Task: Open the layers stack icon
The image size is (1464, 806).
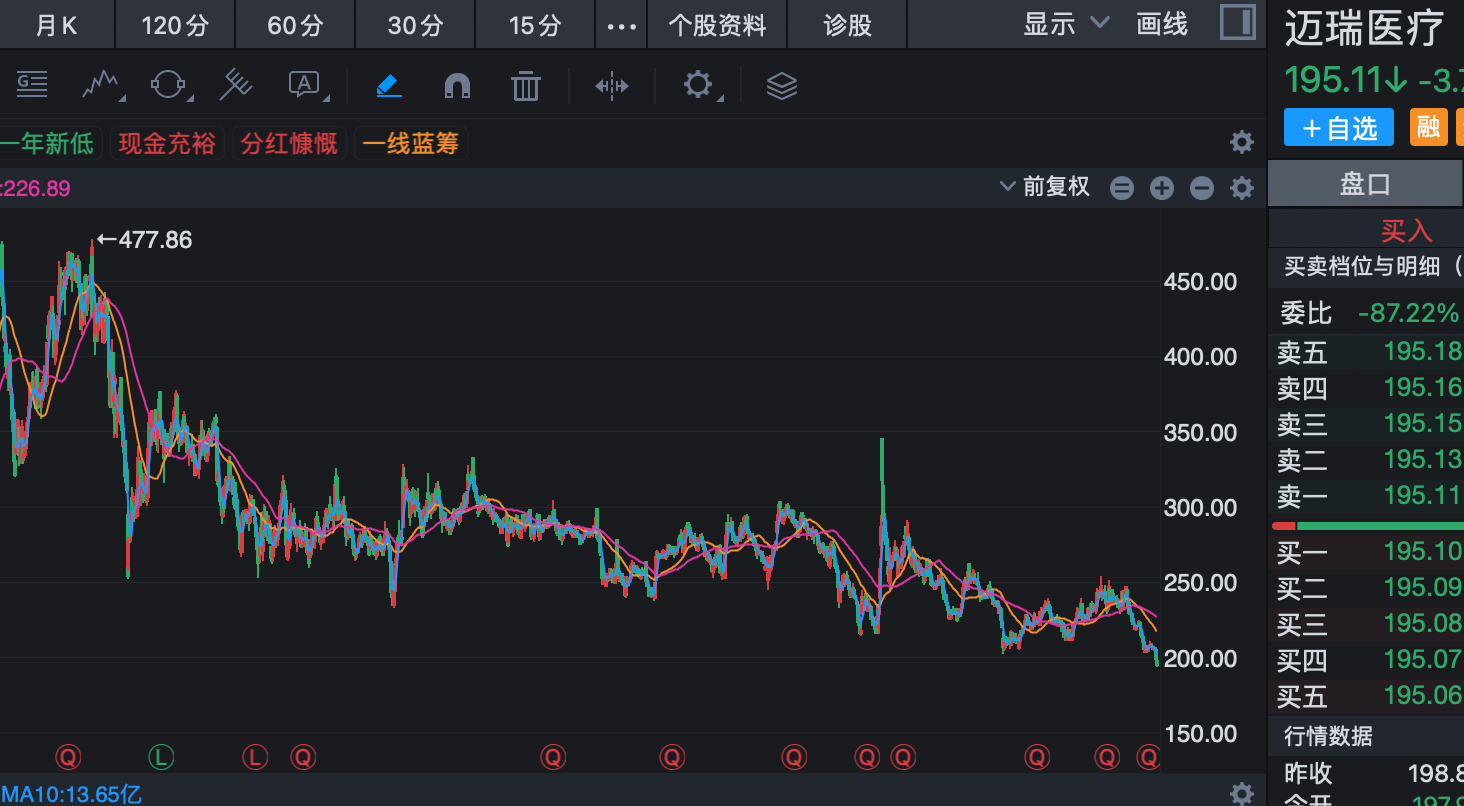Action: 781,86
